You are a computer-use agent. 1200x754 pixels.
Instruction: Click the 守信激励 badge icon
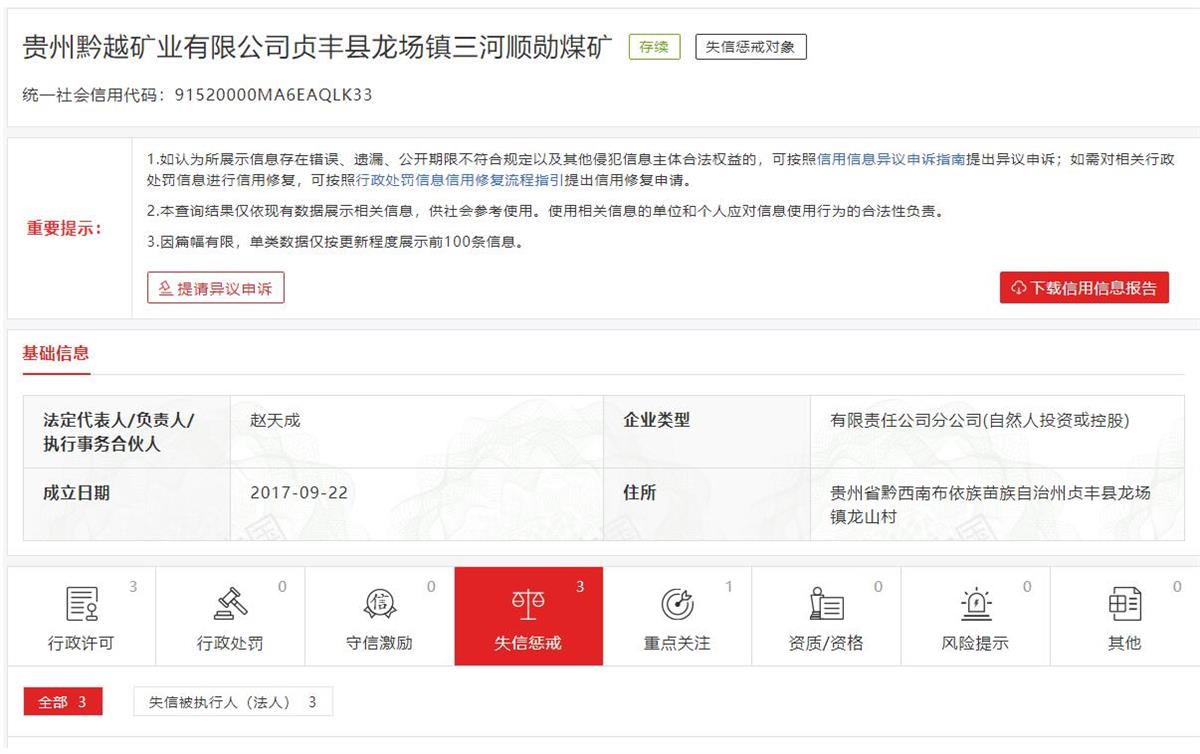point(379,604)
